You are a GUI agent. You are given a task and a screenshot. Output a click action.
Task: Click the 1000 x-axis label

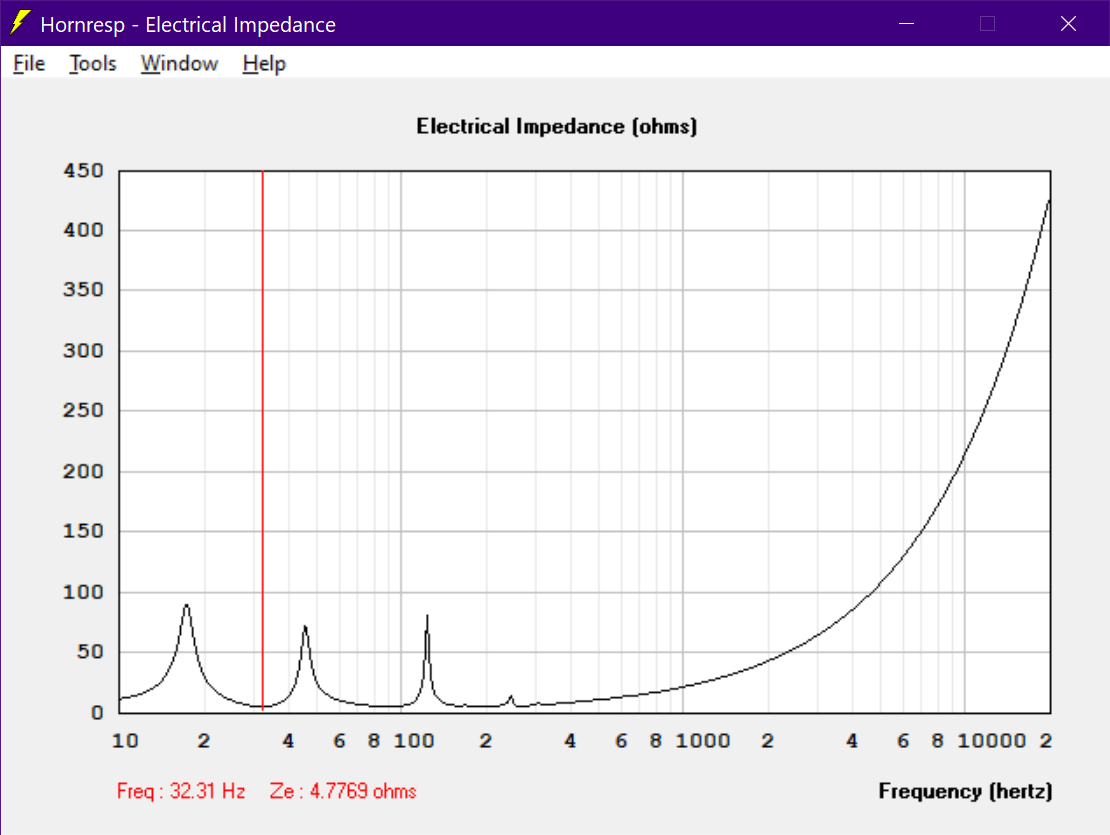point(702,741)
